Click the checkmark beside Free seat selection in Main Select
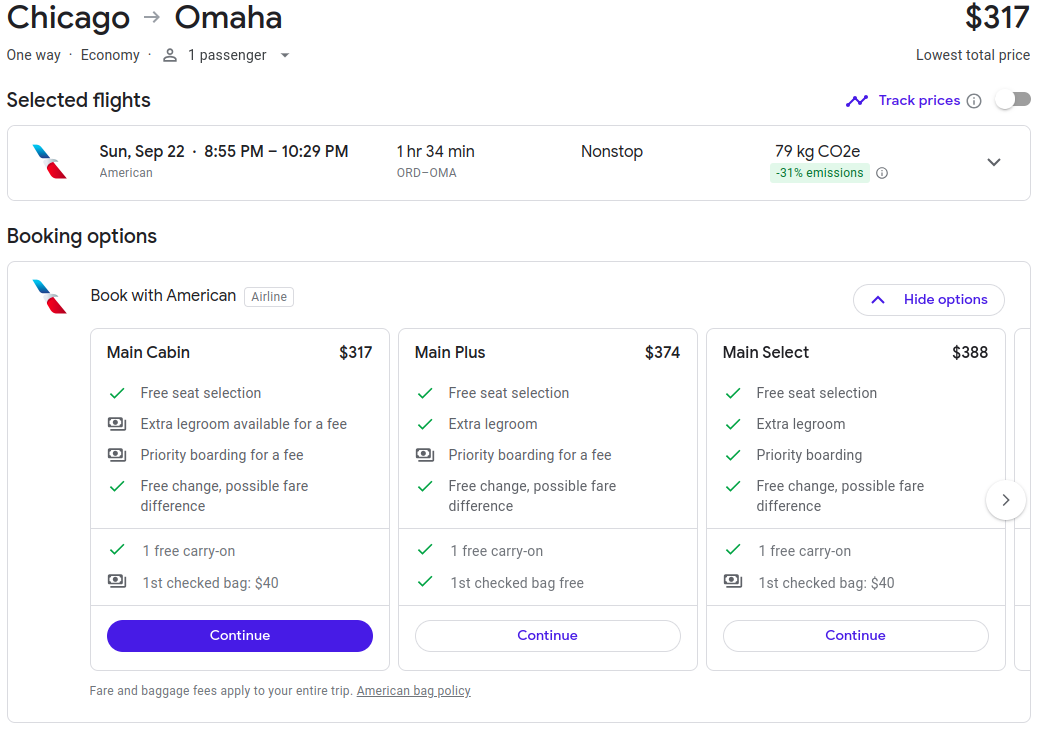Screen dimensions: 1038x730 [x=733, y=393]
